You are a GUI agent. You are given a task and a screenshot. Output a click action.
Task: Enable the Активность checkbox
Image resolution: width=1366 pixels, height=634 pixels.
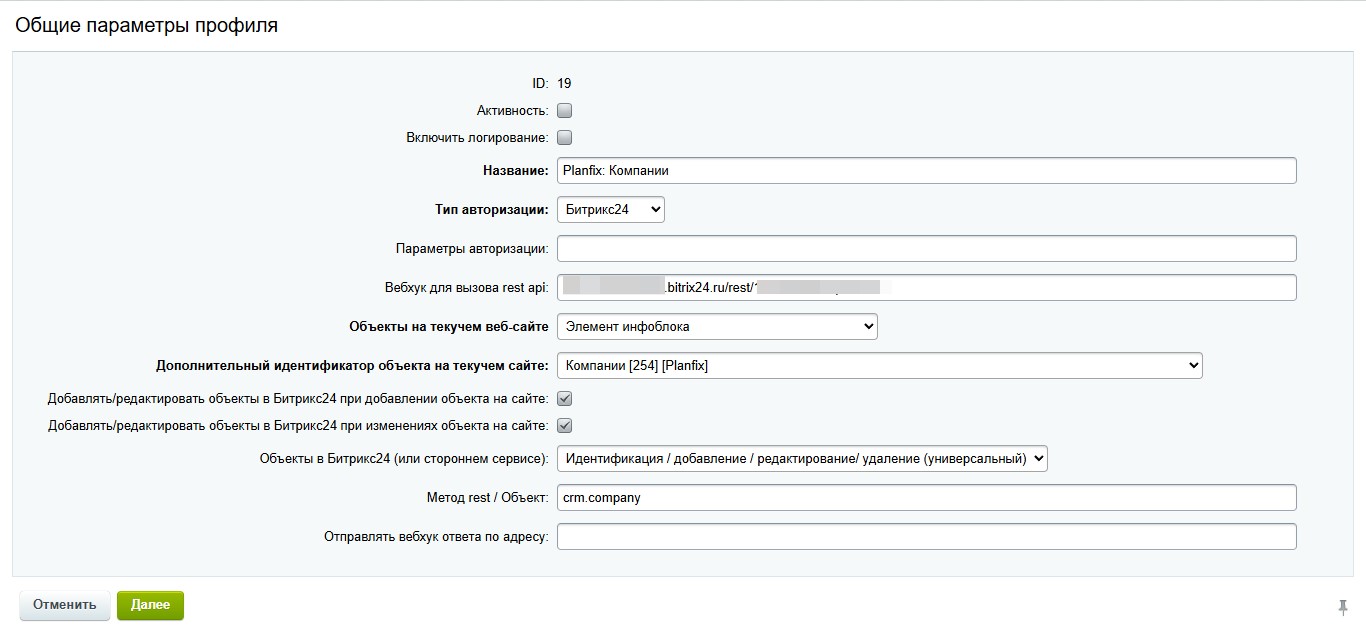pos(564,111)
